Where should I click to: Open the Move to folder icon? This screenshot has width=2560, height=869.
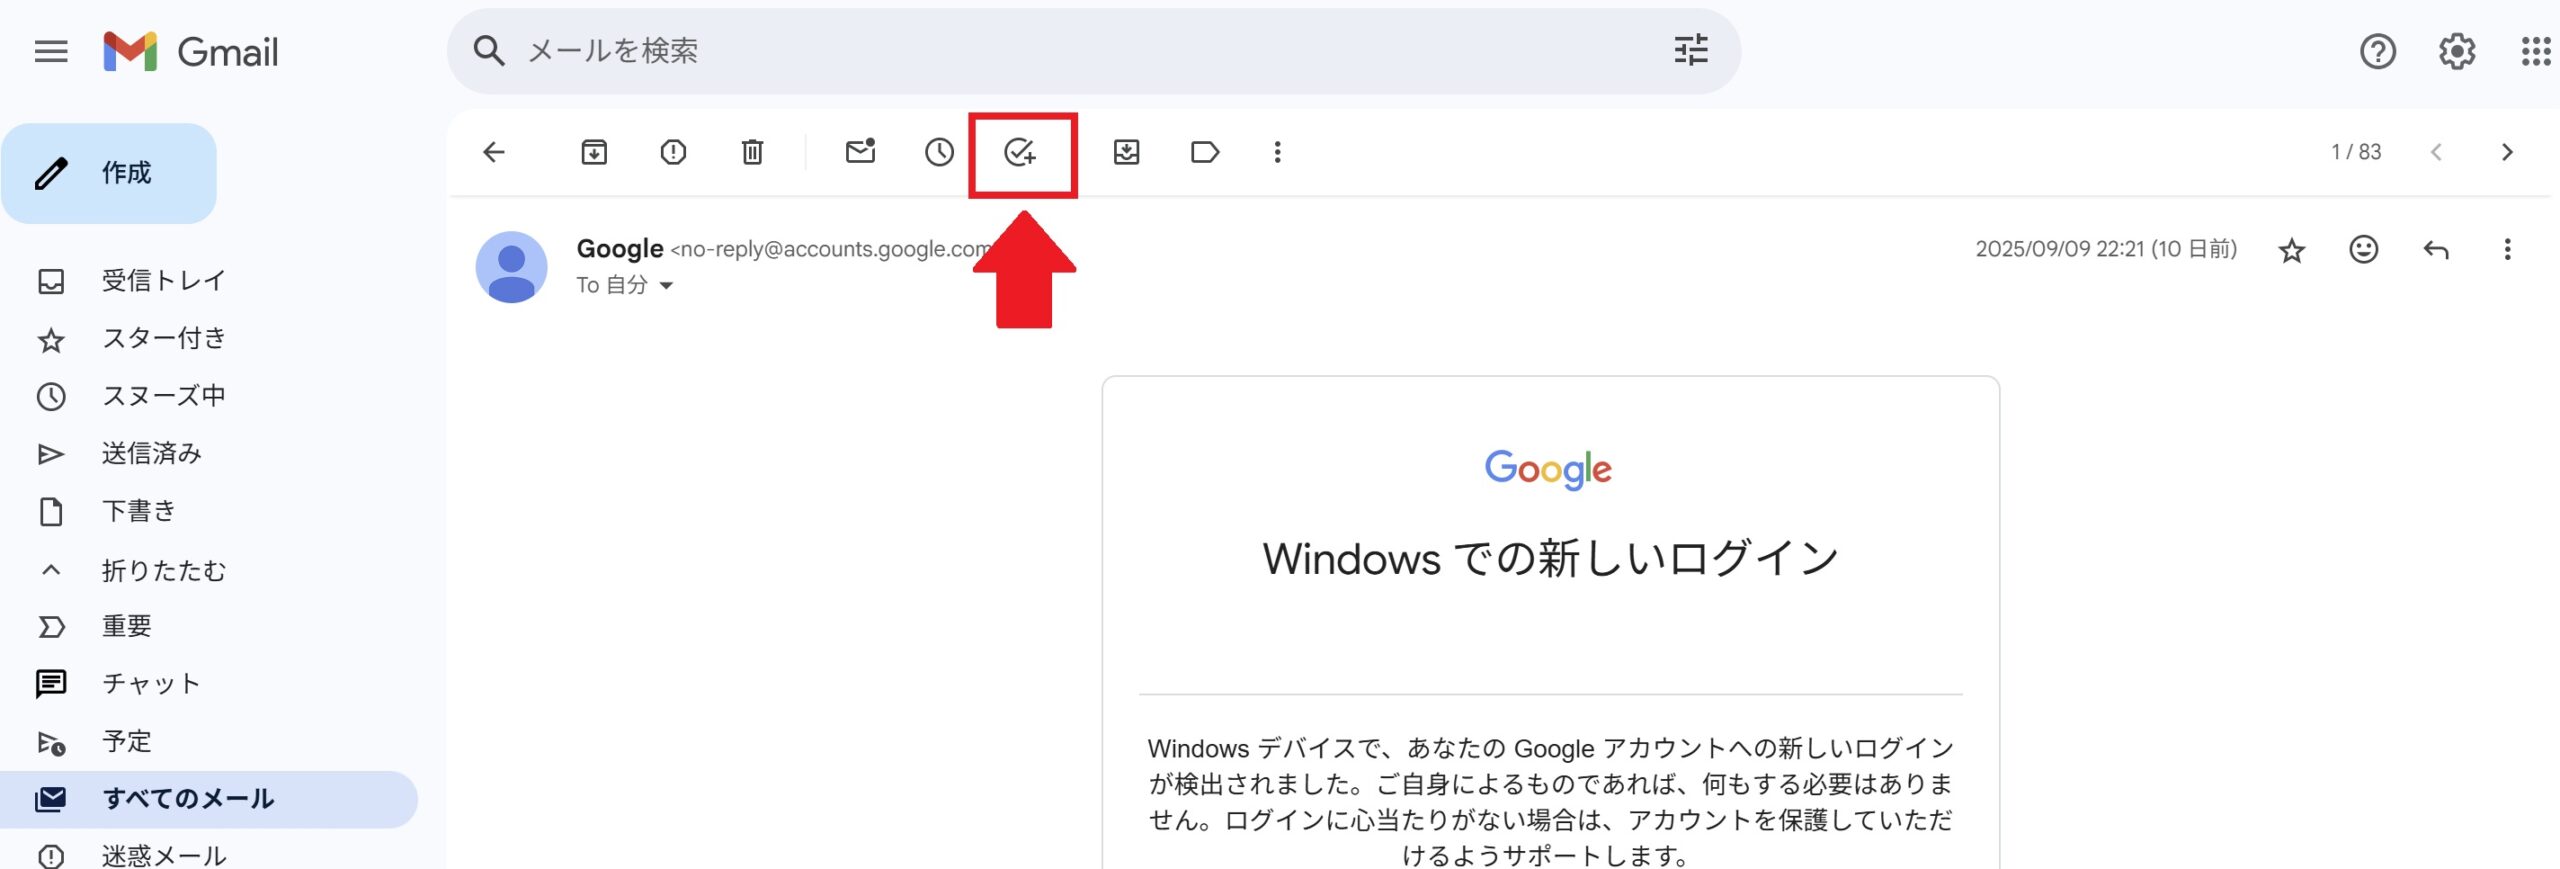point(1126,152)
